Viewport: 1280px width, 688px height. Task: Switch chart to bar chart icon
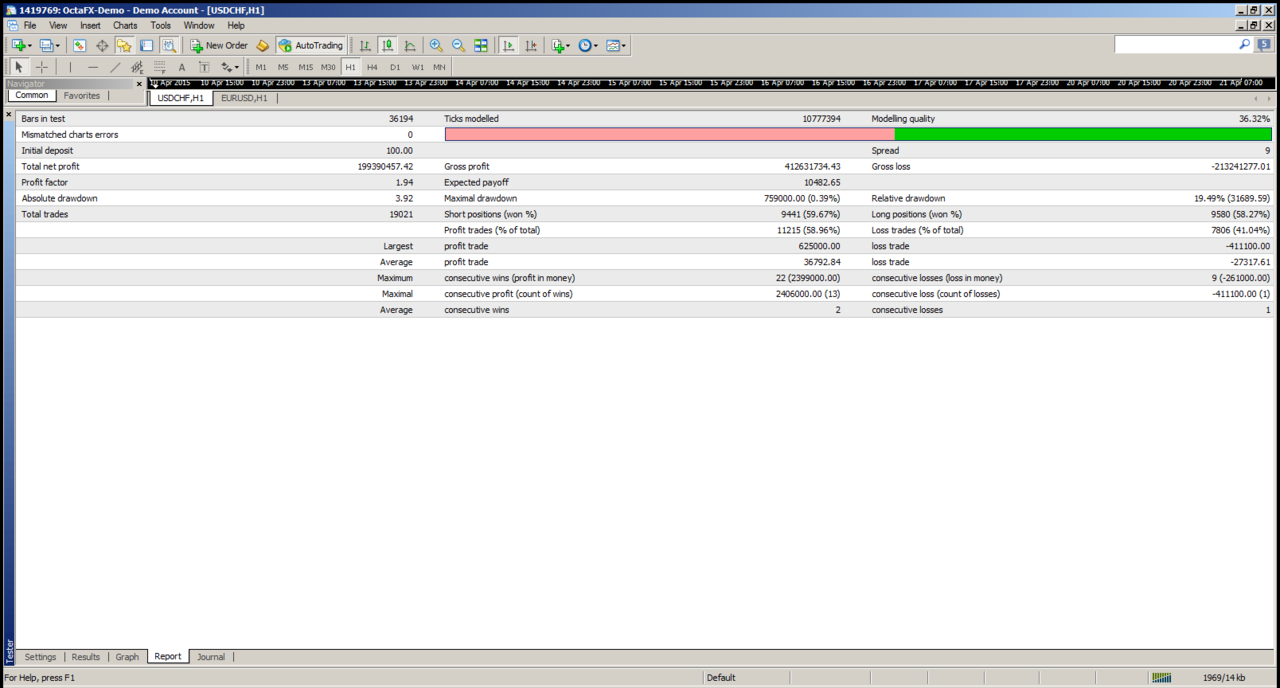point(365,45)
